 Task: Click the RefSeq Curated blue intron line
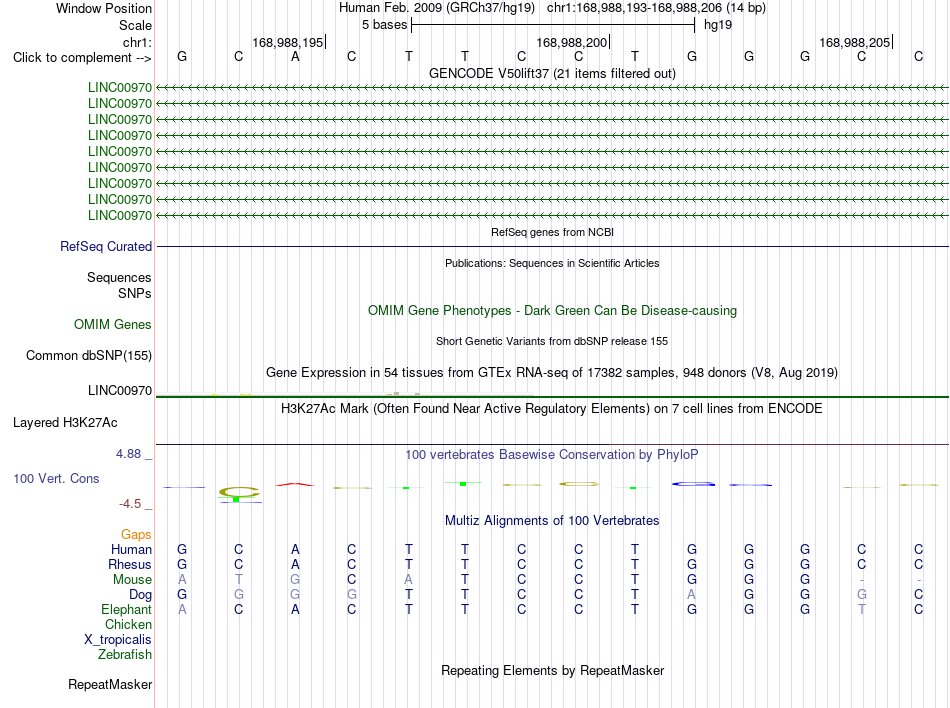pyautogui.click(x=552, y=246)
